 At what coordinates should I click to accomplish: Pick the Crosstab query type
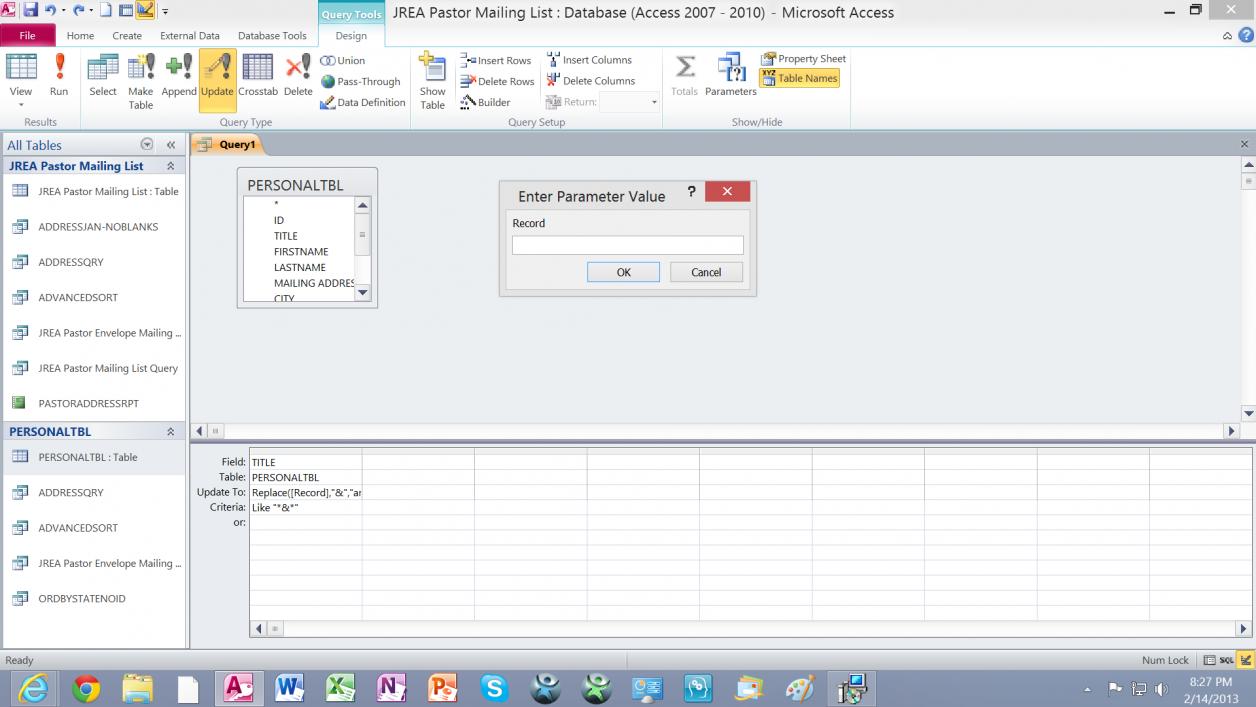(258, 76)
